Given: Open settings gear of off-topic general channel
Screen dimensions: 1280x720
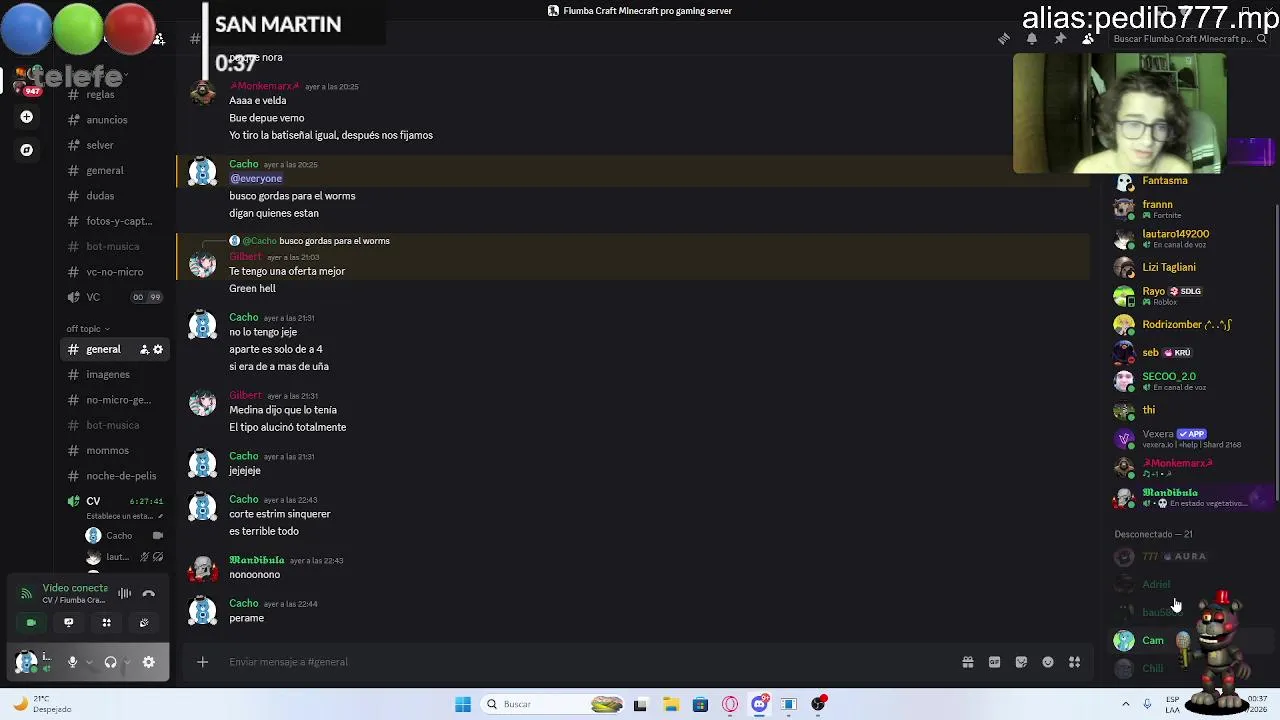Looking at the screenshot, I should click(x=158, y=349).
